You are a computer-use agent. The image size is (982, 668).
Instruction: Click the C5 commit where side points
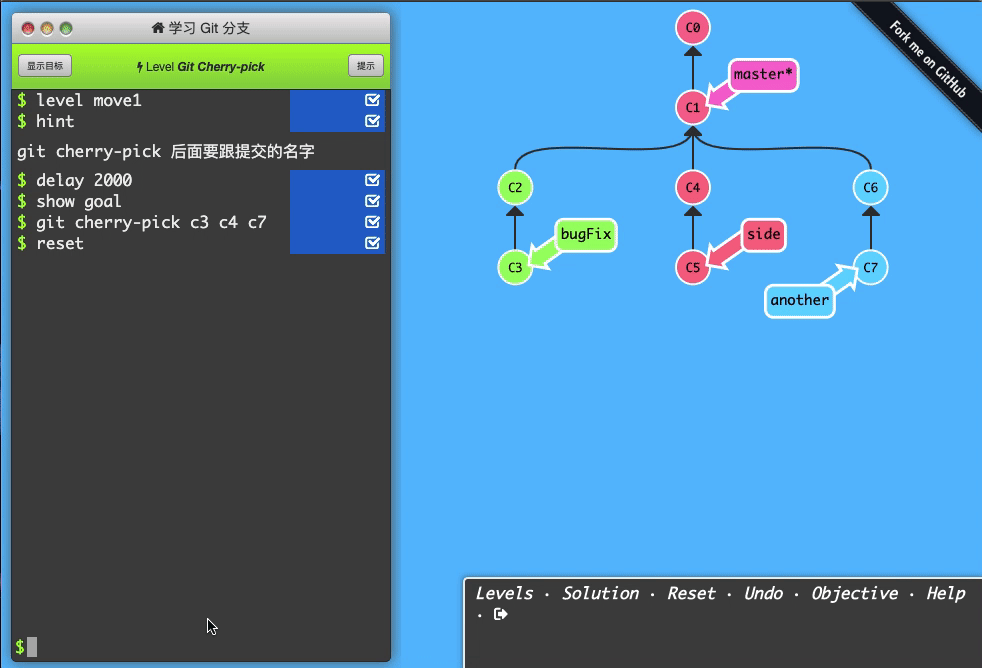pos(692,267)
